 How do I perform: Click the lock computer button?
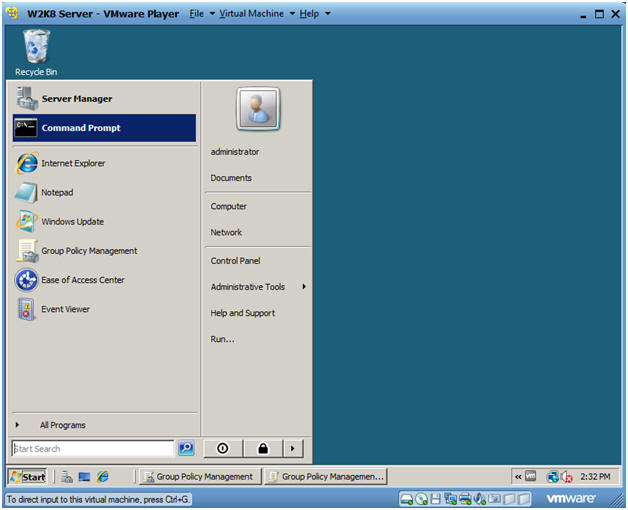[263, 448]
